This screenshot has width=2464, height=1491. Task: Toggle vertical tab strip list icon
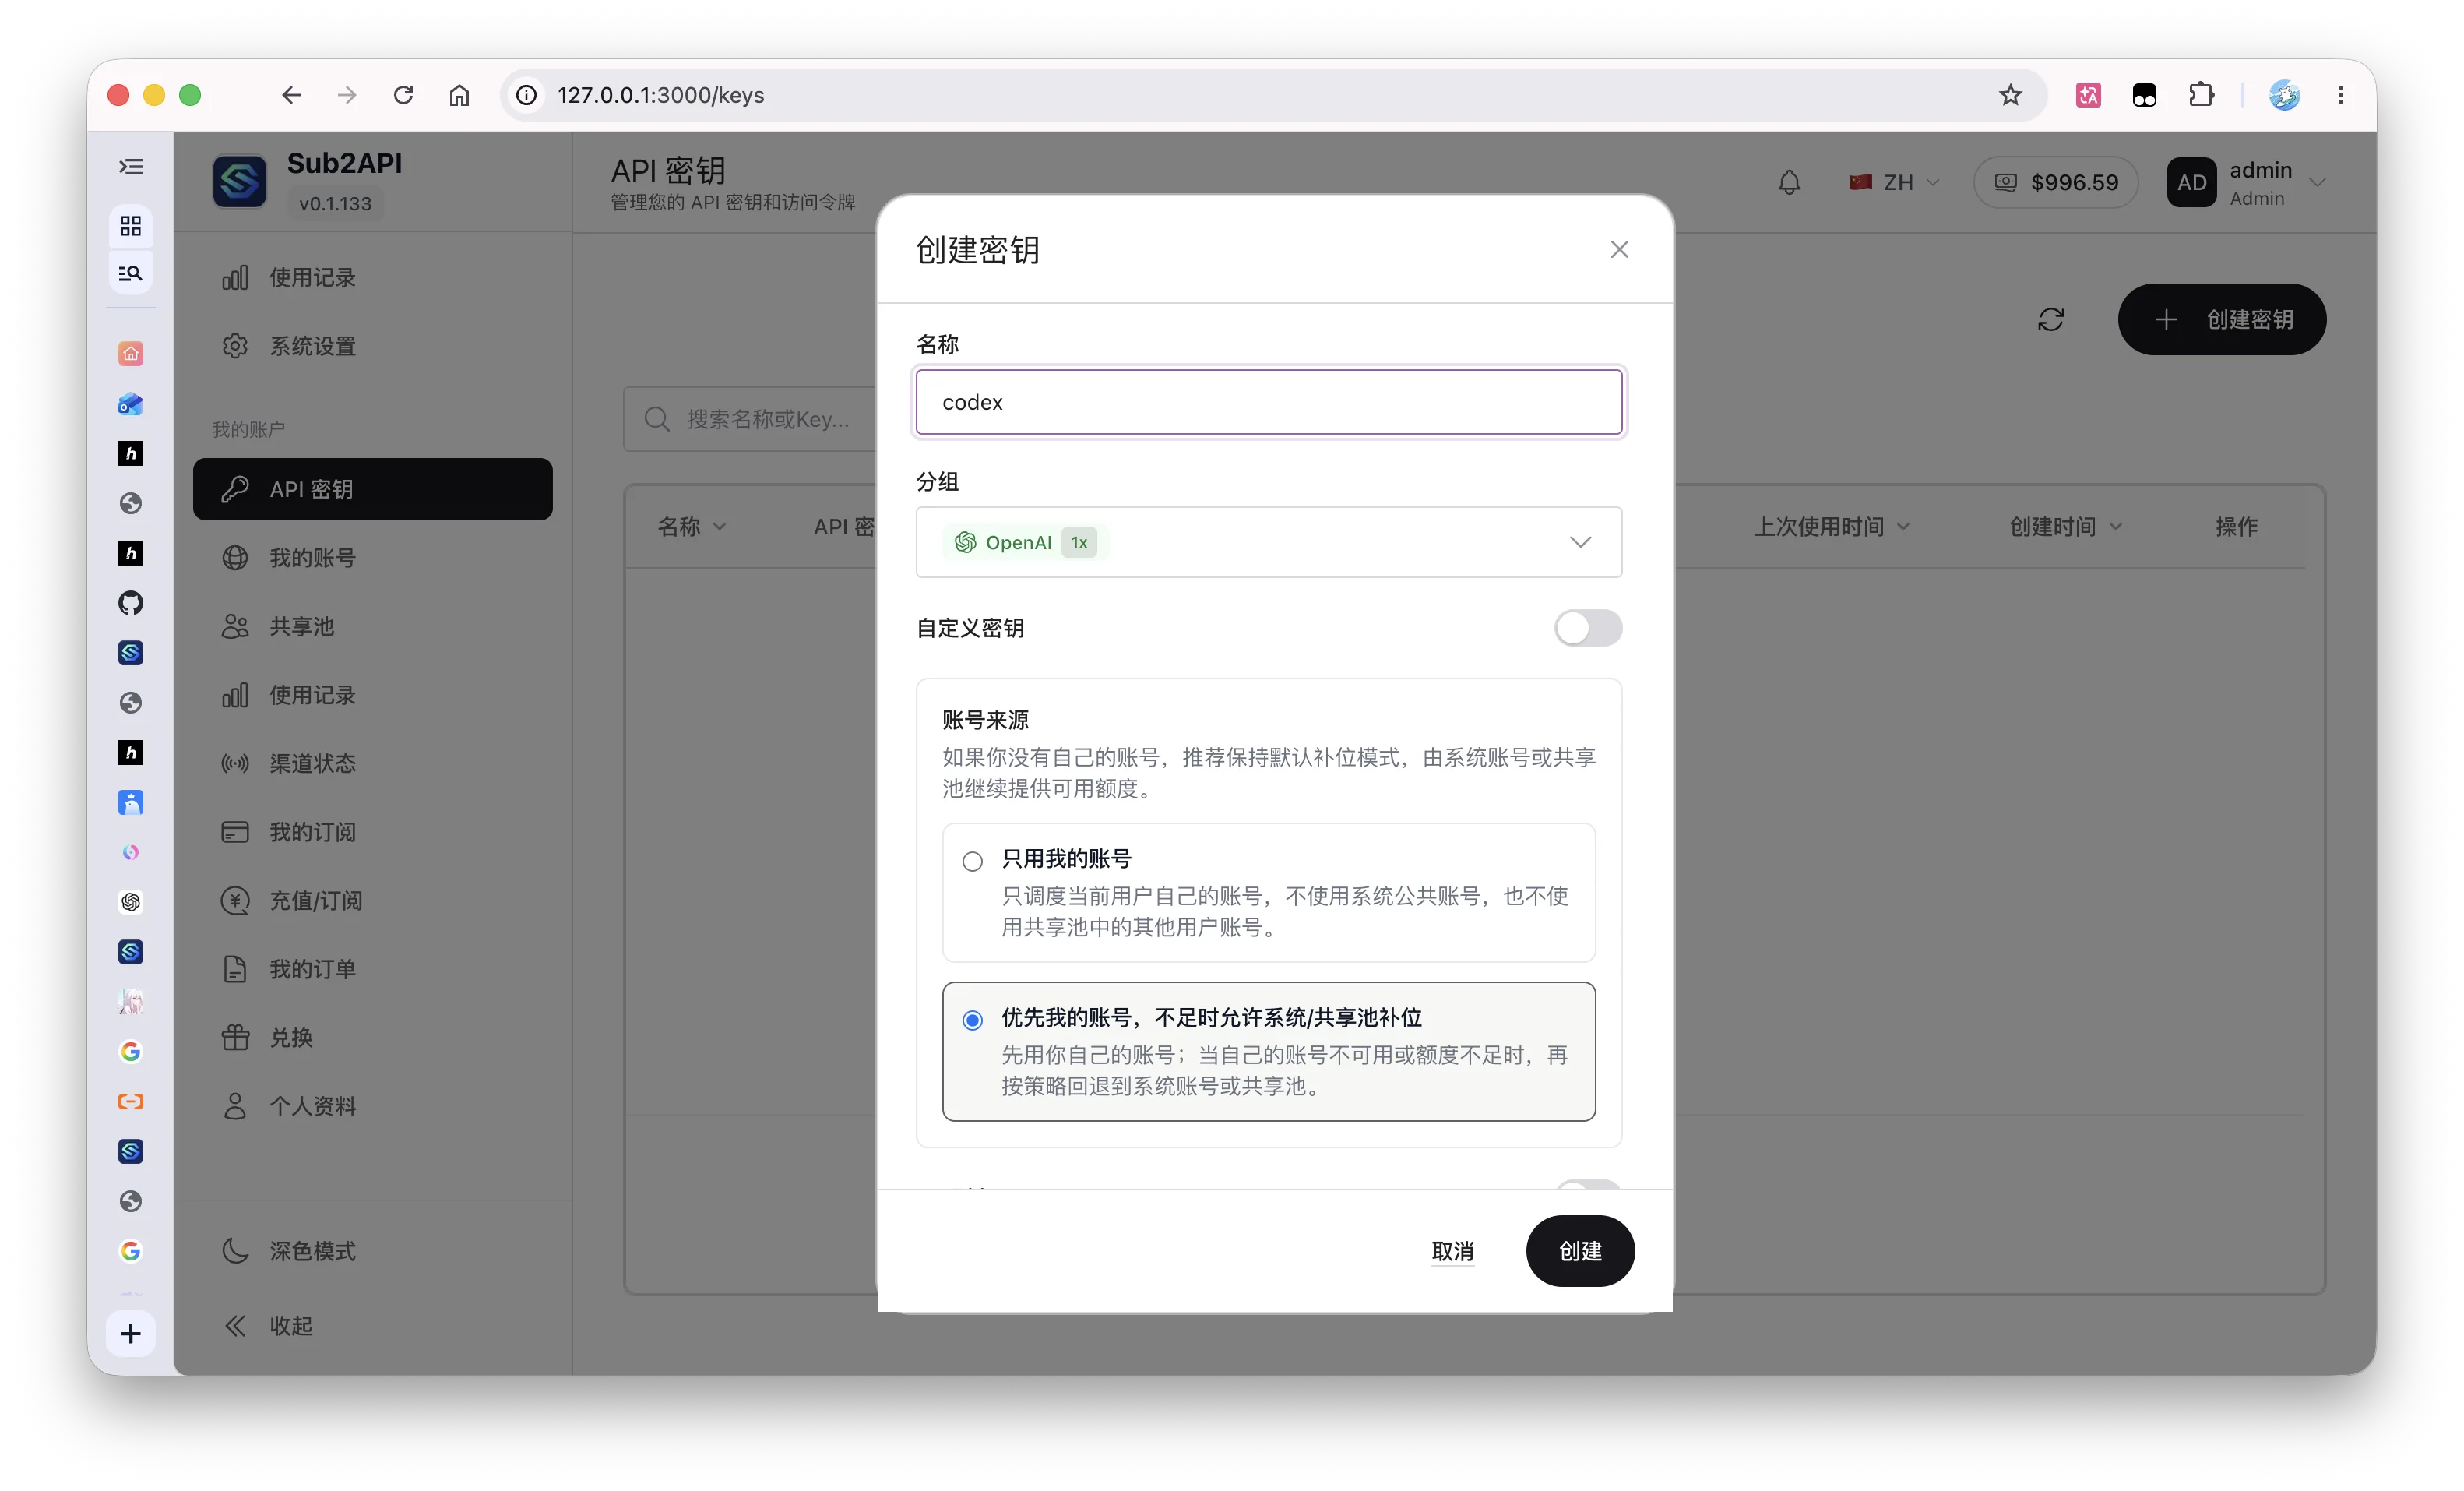click(x=131, y=167)
